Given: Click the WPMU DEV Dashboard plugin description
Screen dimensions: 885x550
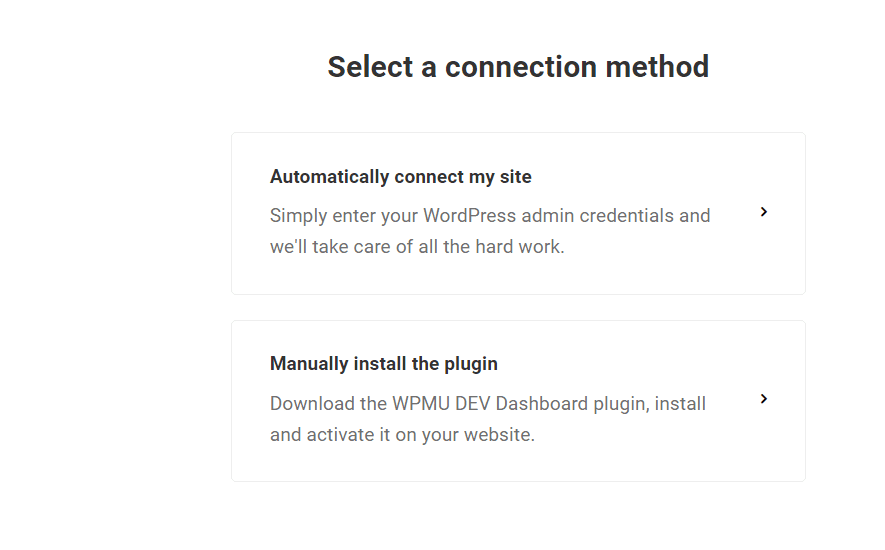Looking at the screenshot, I should tap(488, 404).
